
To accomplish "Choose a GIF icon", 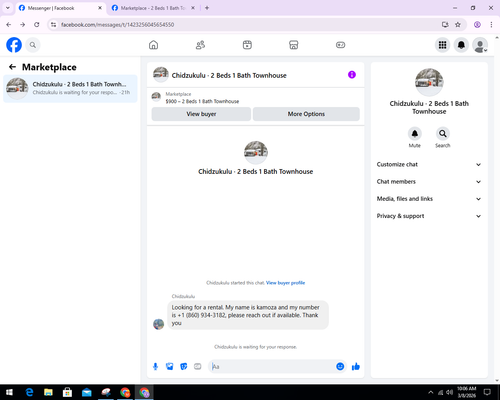I will (198, 367).
